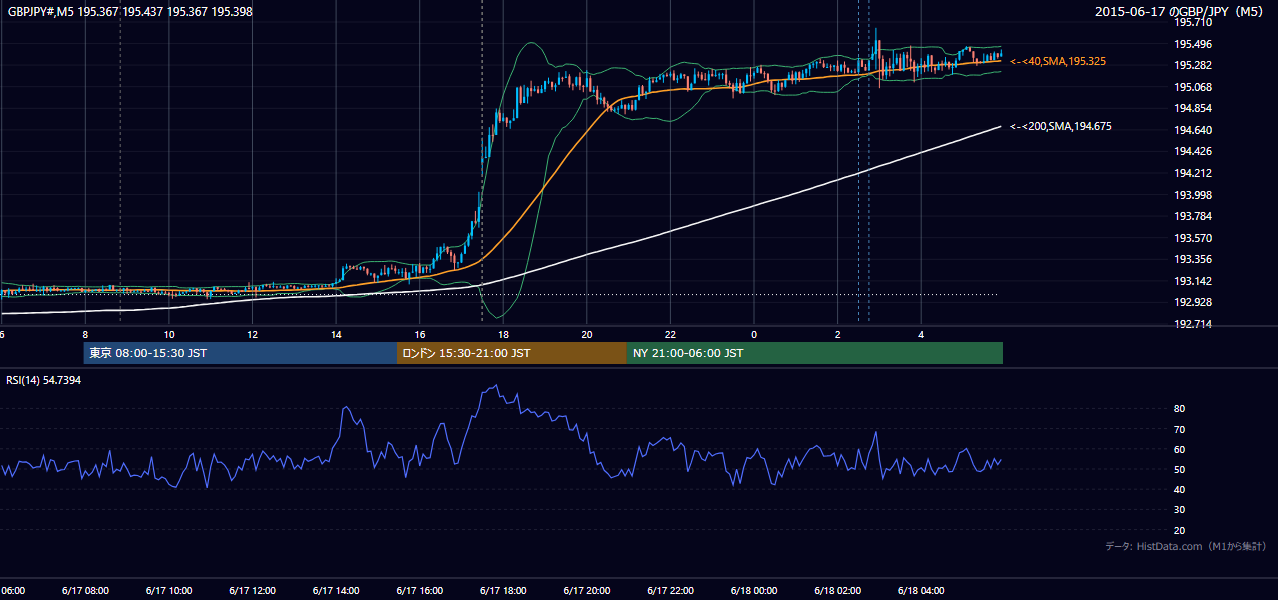Image resolution: width=1278 pixels, height=600 pixels.
Task: Select the 193.570 price axis label
Action: tap(1193, 238)
